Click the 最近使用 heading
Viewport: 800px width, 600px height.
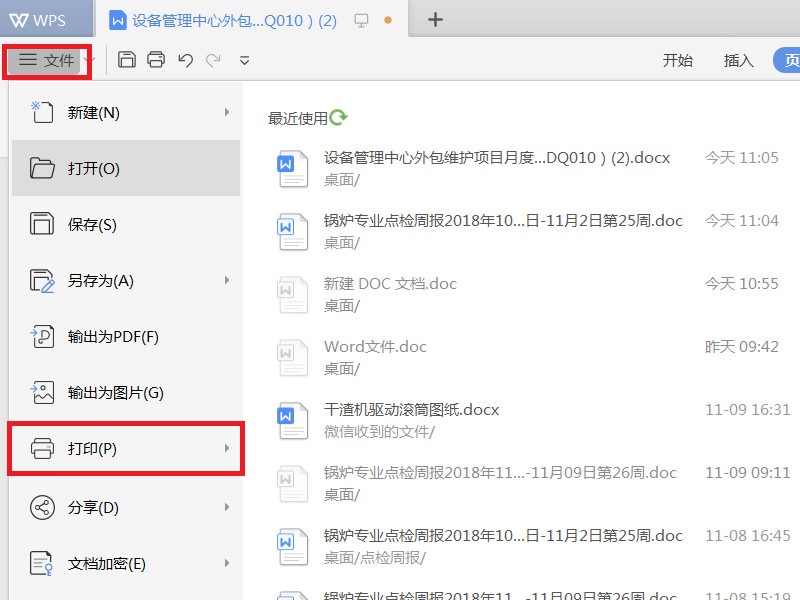pyautogui.click(x=298, y=118)
